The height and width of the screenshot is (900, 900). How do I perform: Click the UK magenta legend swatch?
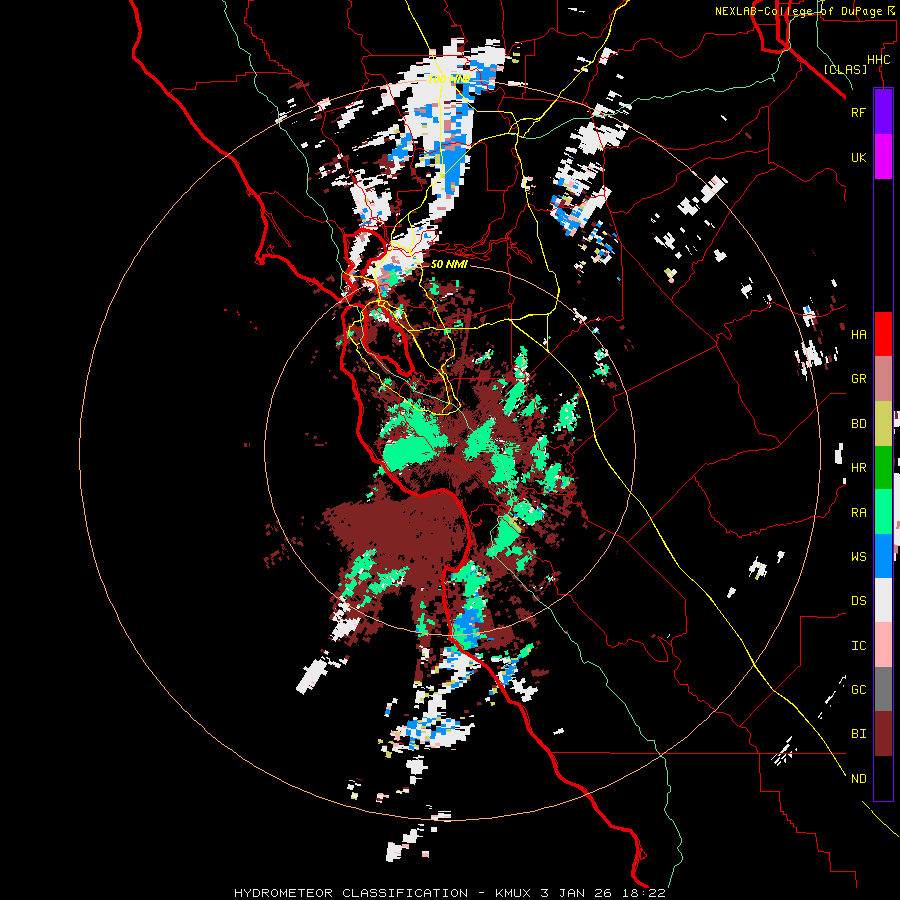(883, 157)
